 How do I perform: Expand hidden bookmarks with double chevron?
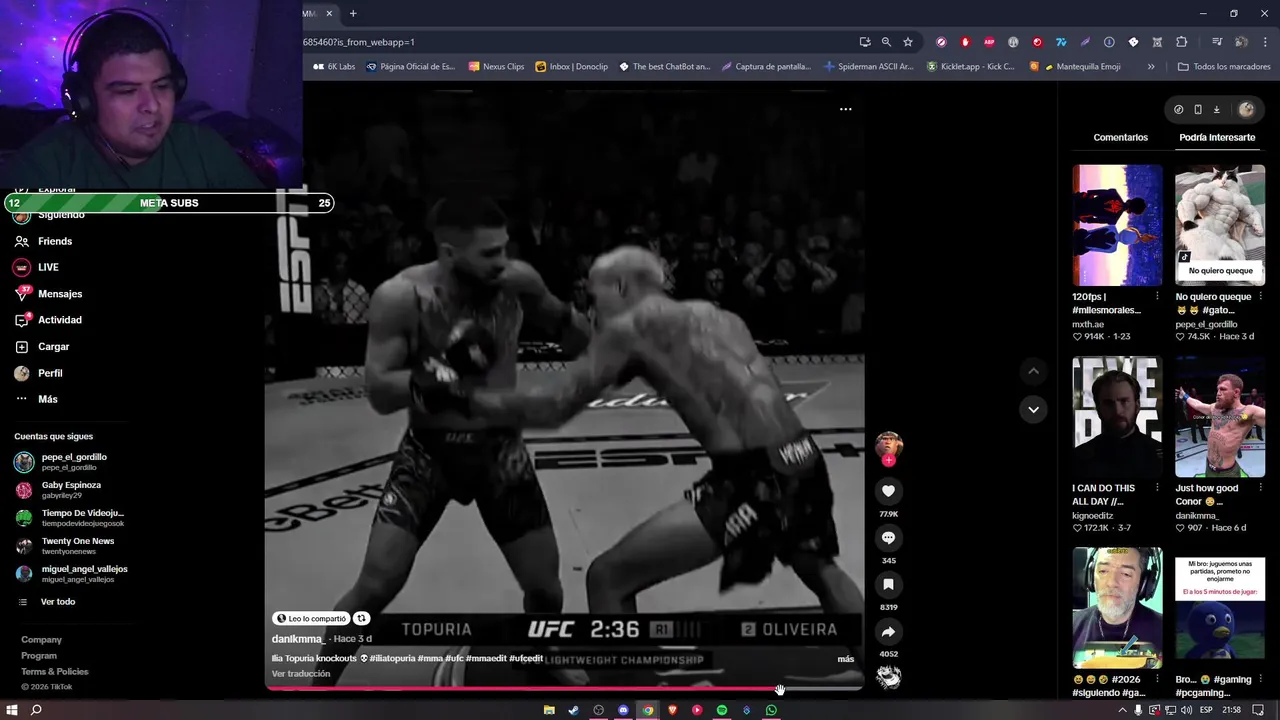pyautogui.click(x=1151, y=67)
